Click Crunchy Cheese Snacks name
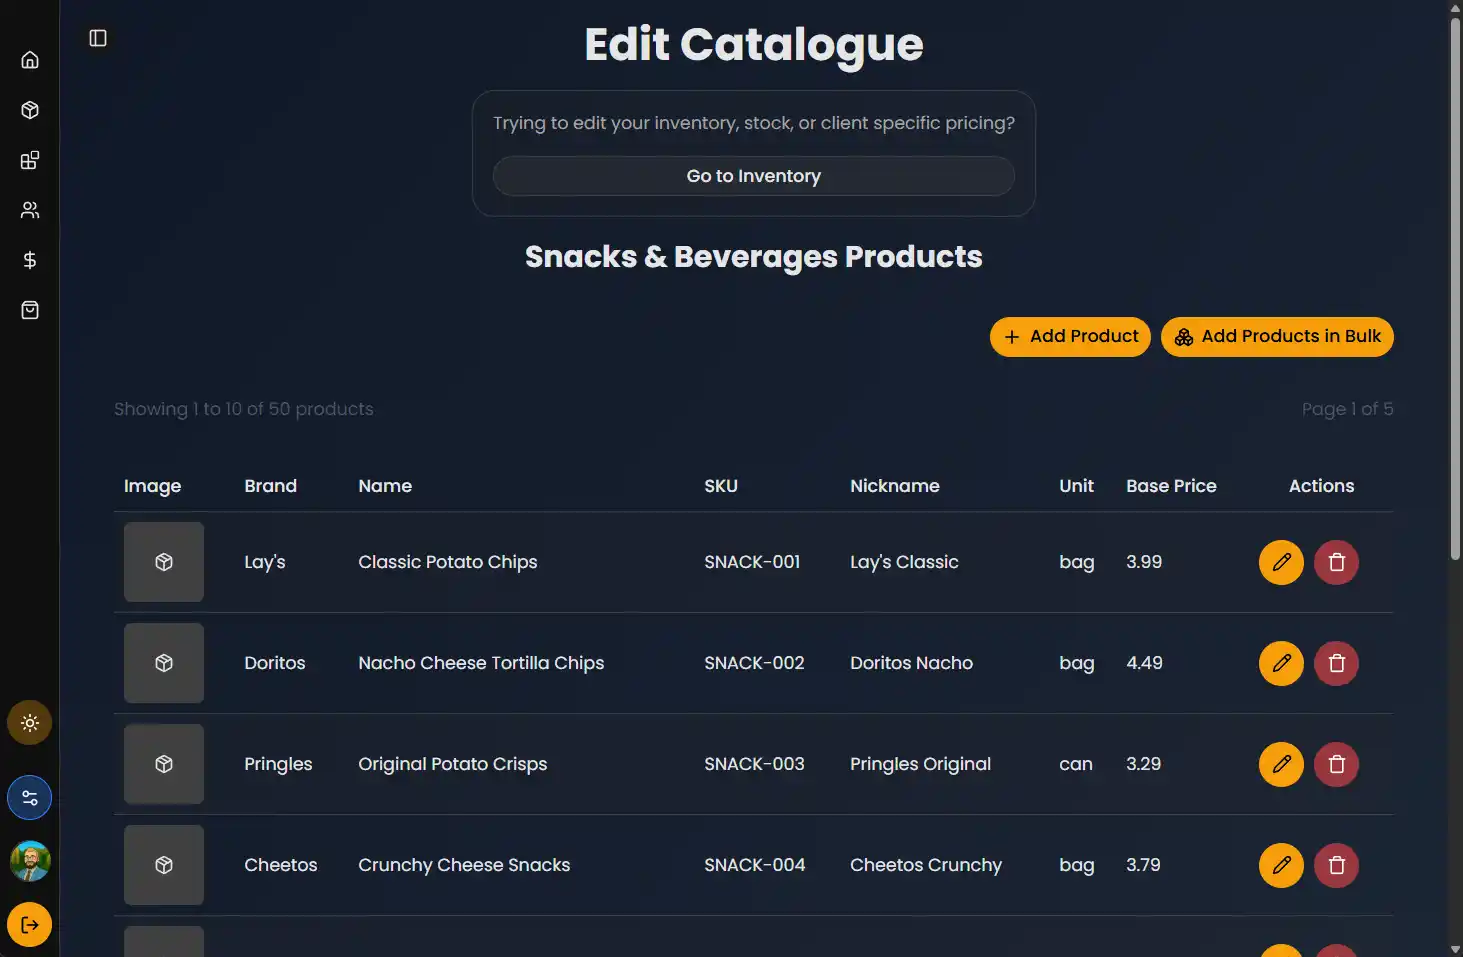 [464, 865]
